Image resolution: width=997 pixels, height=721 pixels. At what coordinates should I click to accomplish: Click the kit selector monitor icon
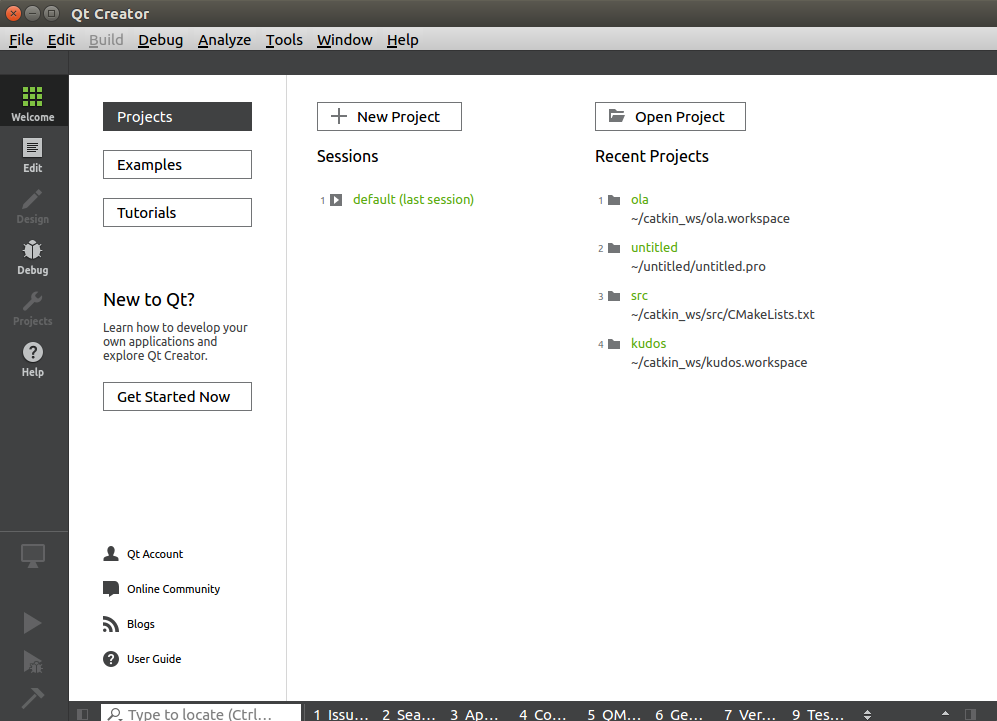pos(33,556)
